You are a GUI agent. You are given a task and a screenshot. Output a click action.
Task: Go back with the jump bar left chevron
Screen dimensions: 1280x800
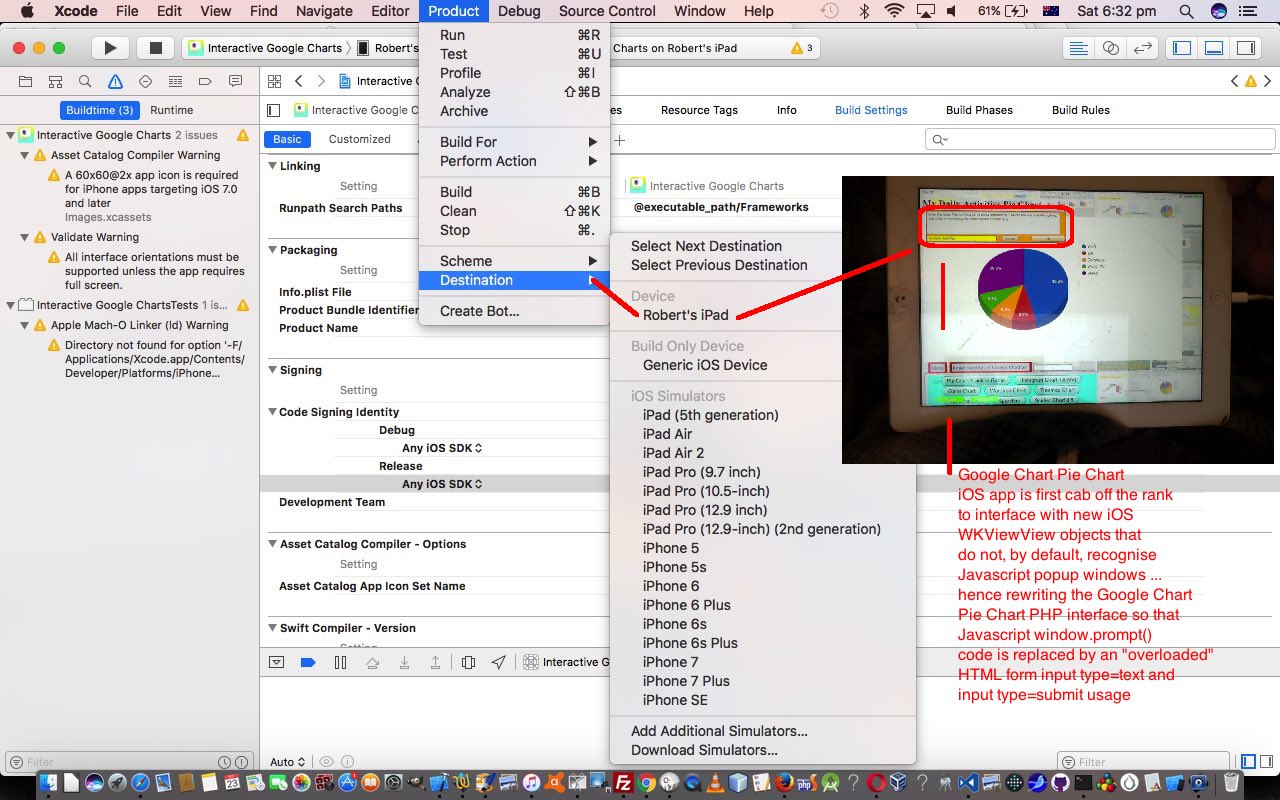point(299,81)
